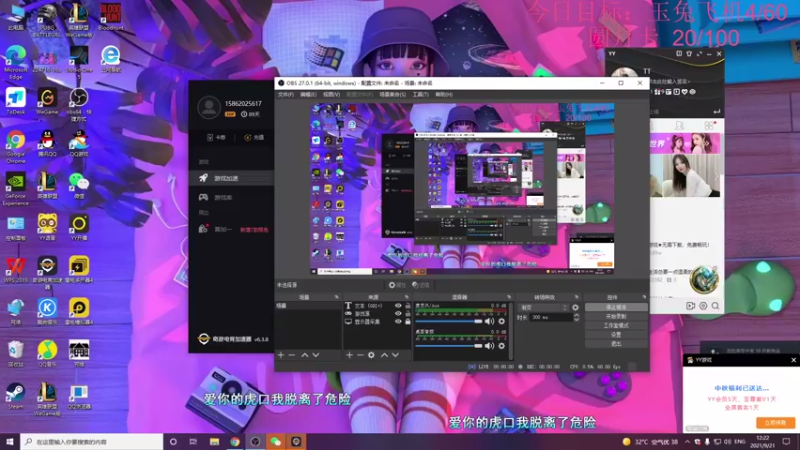The height and width of the screenshot is (450, 800).
Task: Adjust the desktop audio volume slider in the mixer
Action: click(x=448, y=345)
